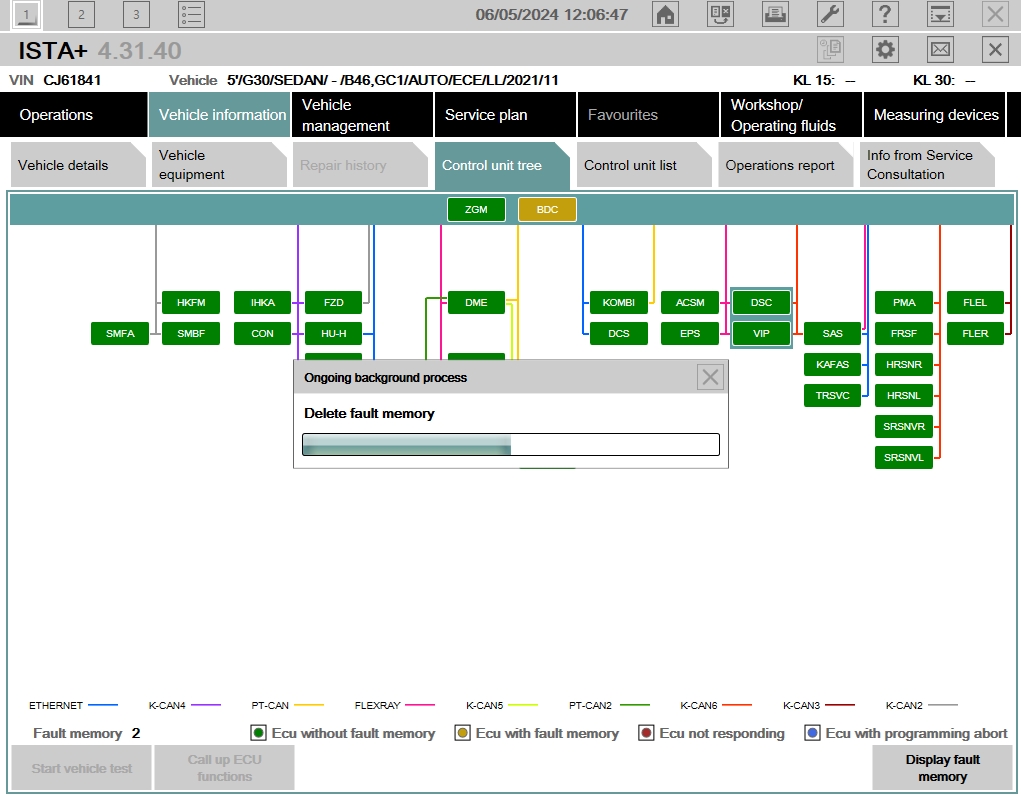Open the device connection icon
The width and height of the screenshot is (1021, 796).
tap(720, 14)
